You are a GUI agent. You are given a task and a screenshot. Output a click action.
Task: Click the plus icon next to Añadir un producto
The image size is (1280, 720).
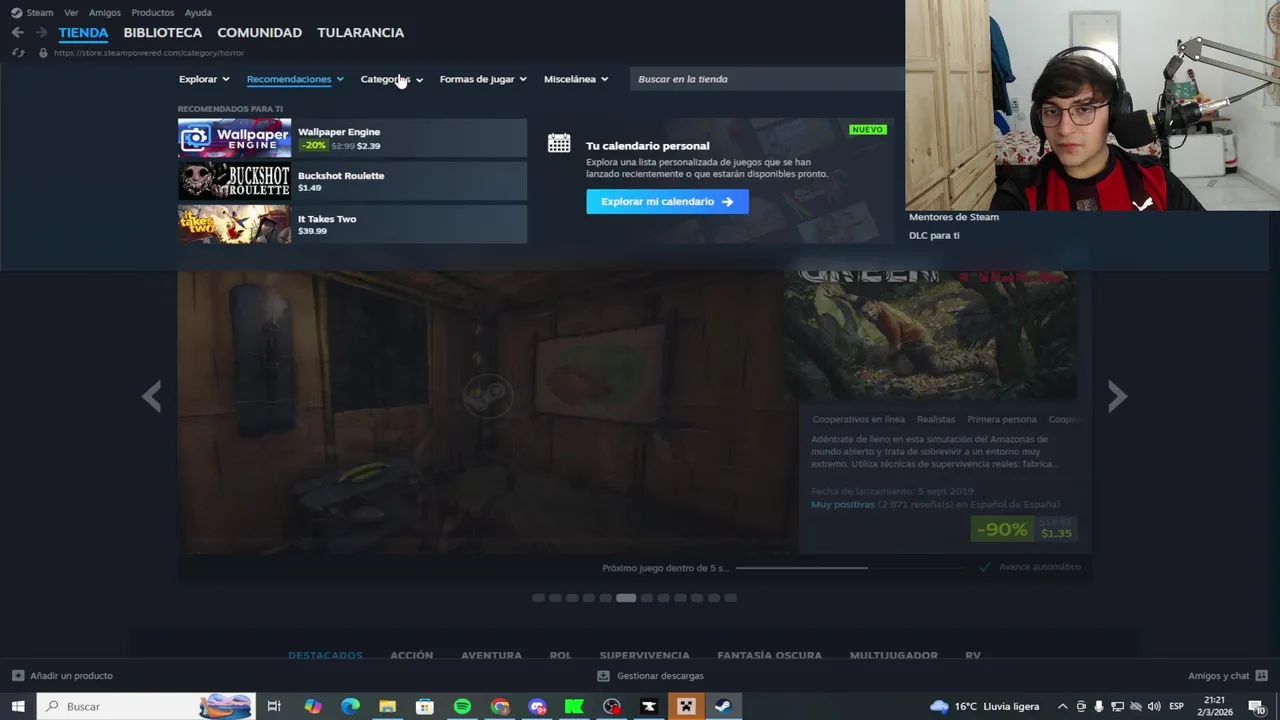coord(18,676)
